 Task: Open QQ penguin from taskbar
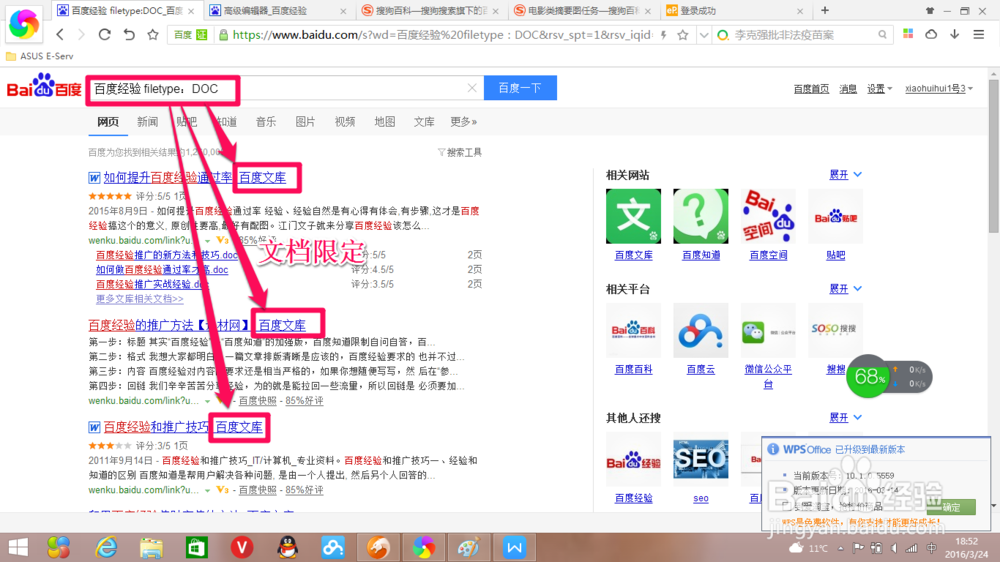tap(288, 547)
